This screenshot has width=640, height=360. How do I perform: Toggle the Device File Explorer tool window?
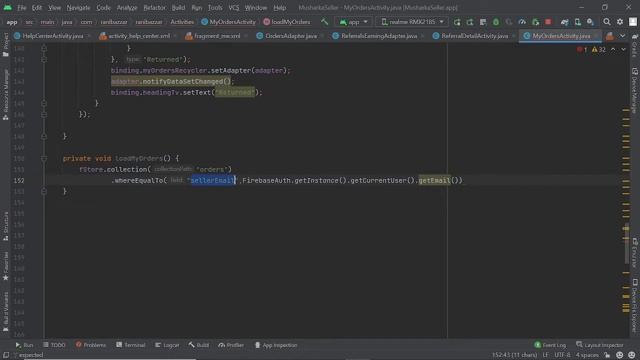click(635, 306)
